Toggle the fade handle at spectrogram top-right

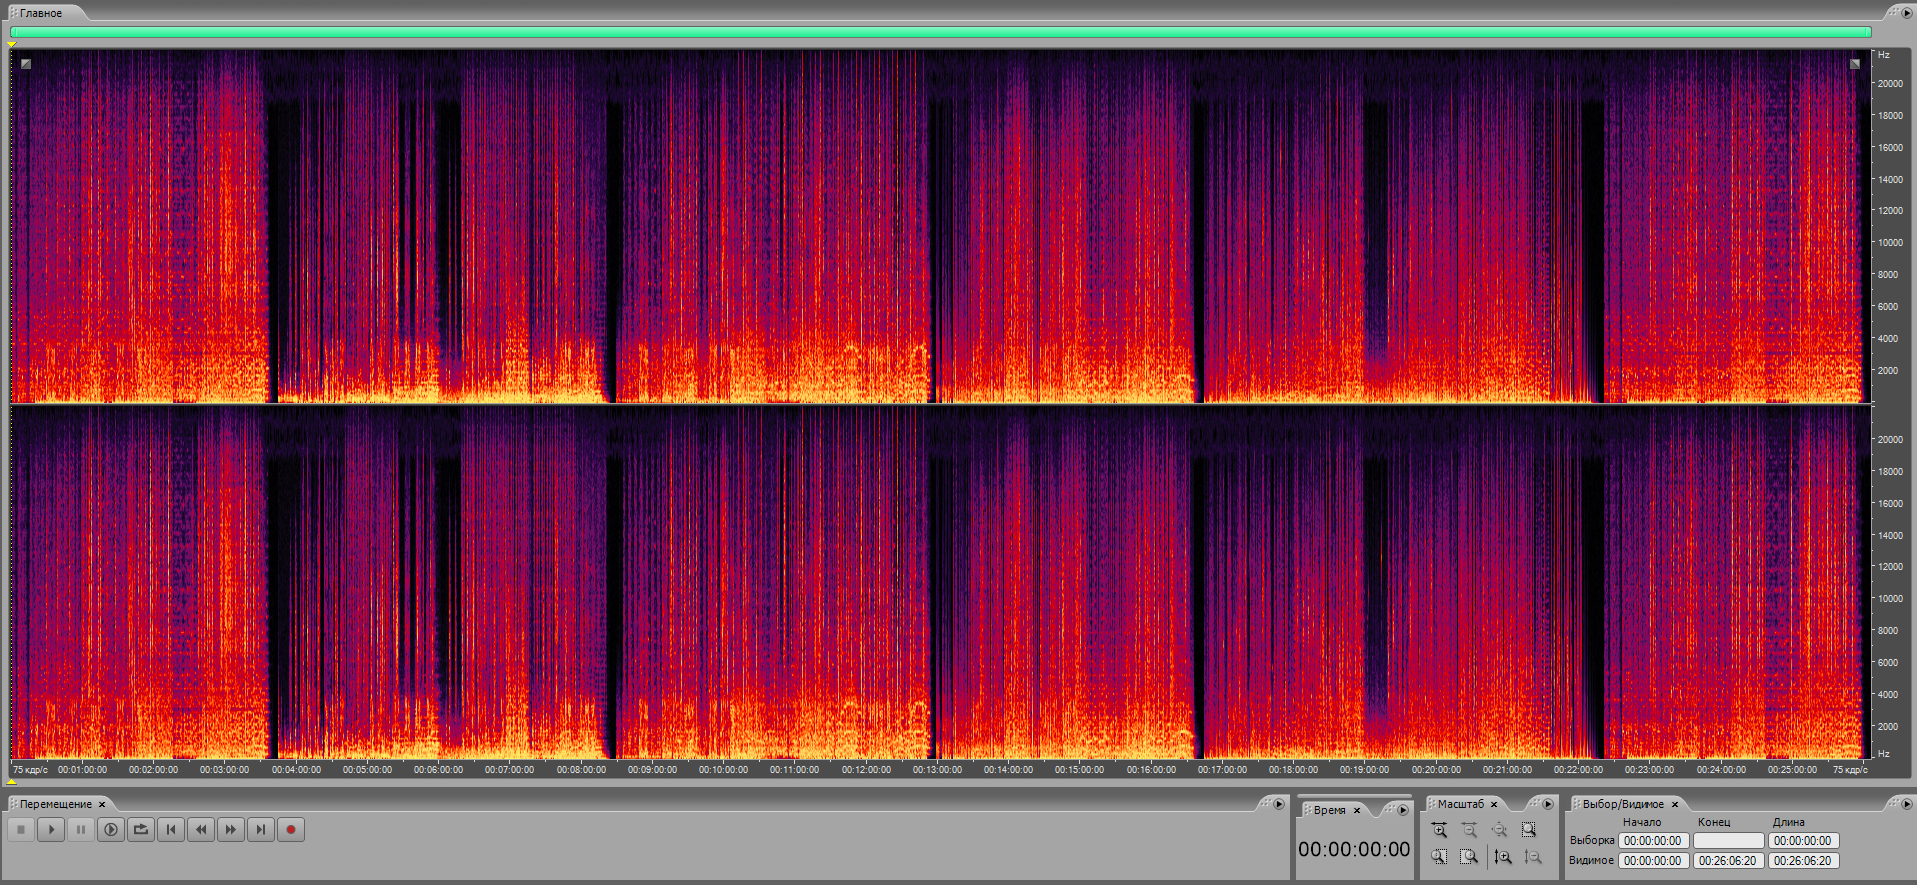click(1854, 64)
